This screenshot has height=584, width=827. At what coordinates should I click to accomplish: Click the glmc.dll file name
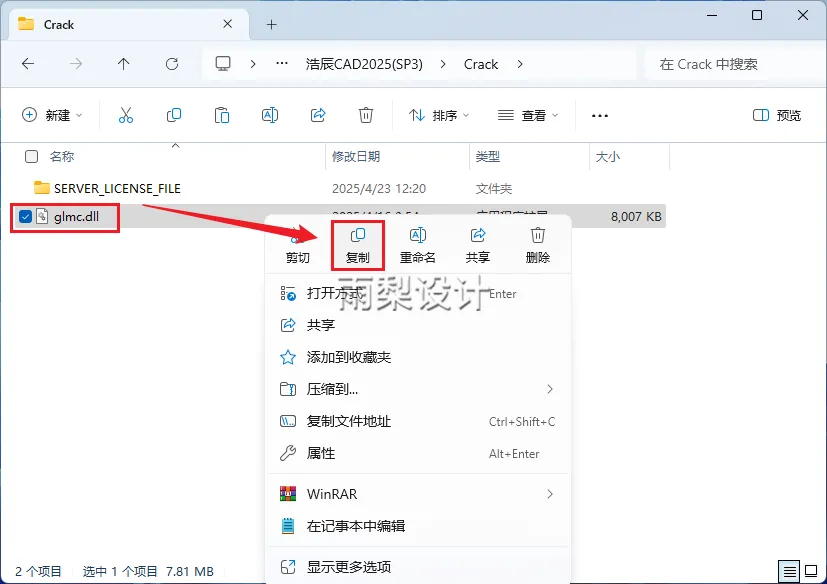(x=76, y=216)
